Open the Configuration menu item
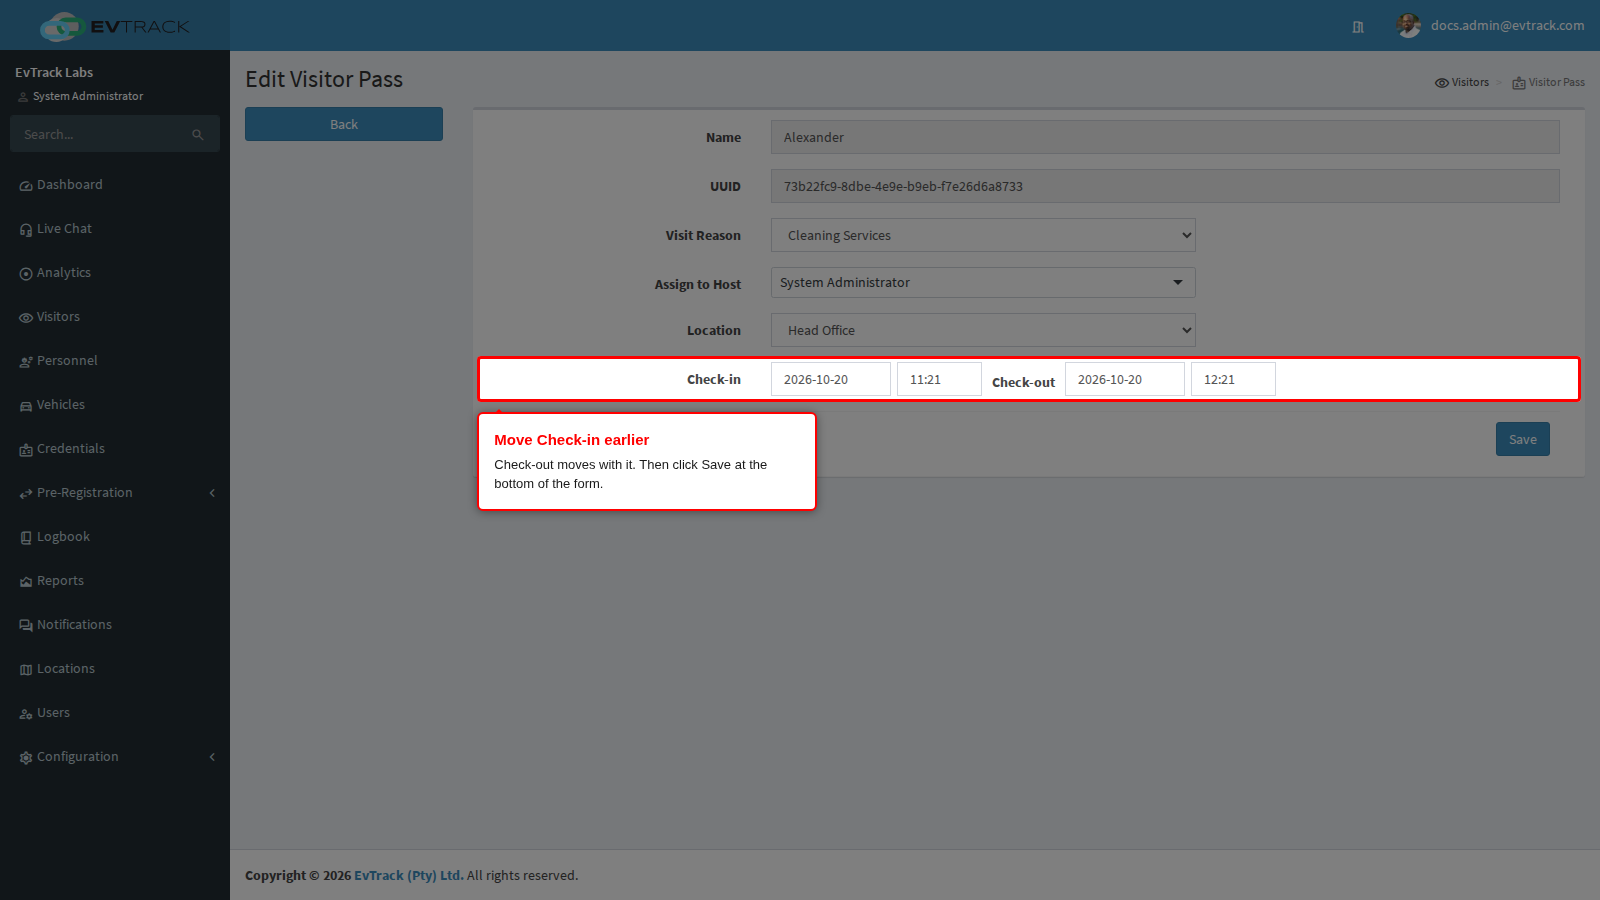 click(115, 757)
